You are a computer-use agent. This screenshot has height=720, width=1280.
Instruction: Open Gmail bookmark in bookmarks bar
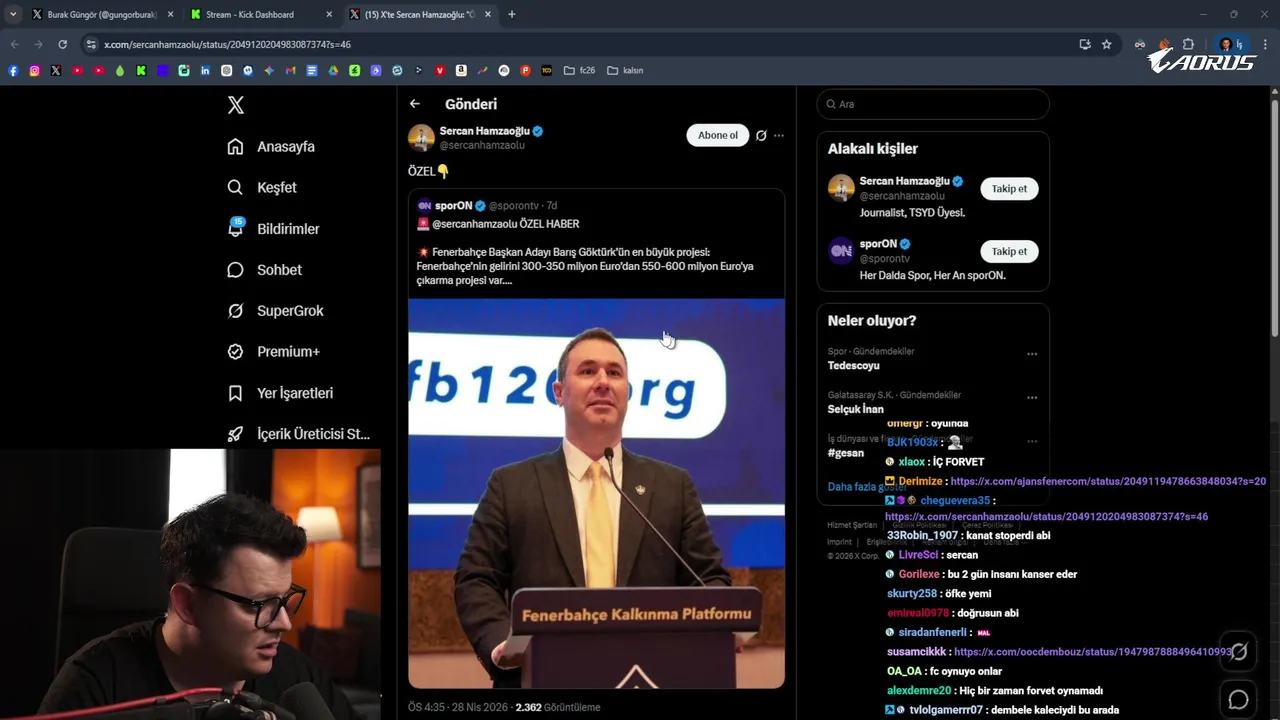pos(290,70)
